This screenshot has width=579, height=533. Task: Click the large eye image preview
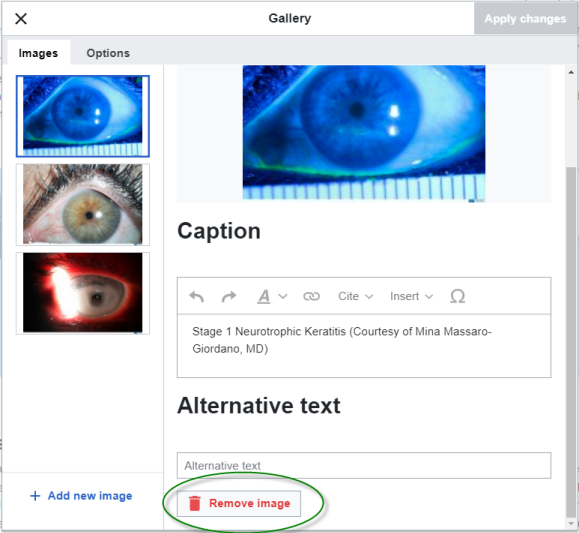(364, 133)
